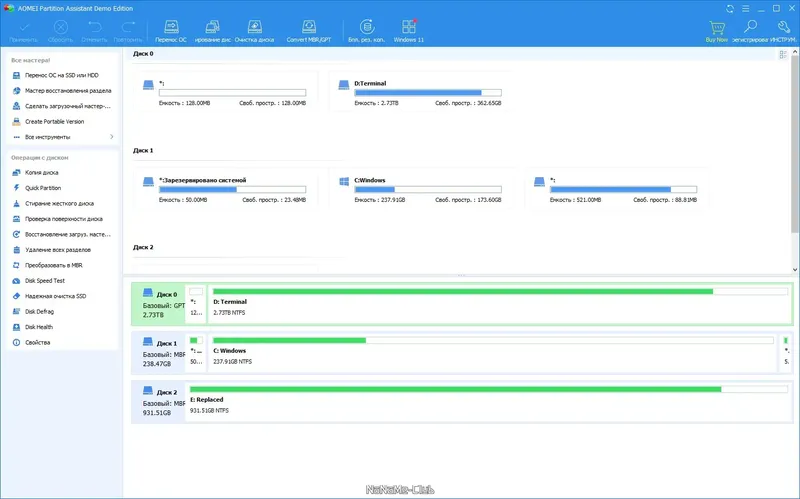Open the free backup (рез. коп.) toolbar tool
Viewport: 800px width, 499px height.
click(366, 31)
